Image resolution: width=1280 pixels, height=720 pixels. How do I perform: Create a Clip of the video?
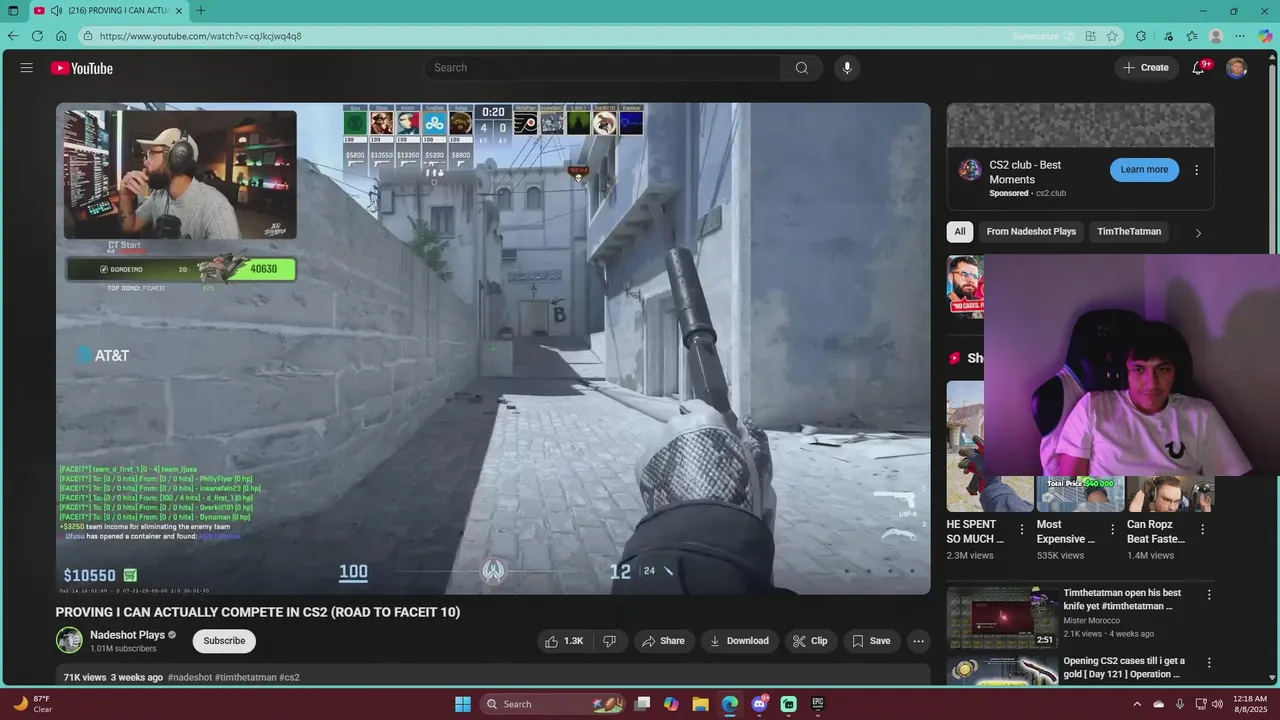tap(810, 641)
